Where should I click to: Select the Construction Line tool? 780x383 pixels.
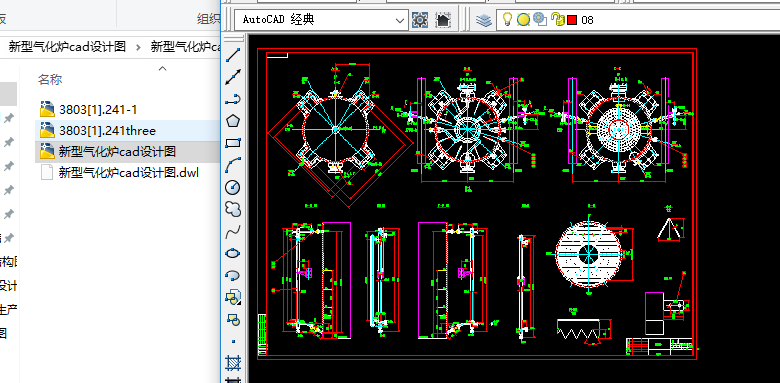pos(233,77)
